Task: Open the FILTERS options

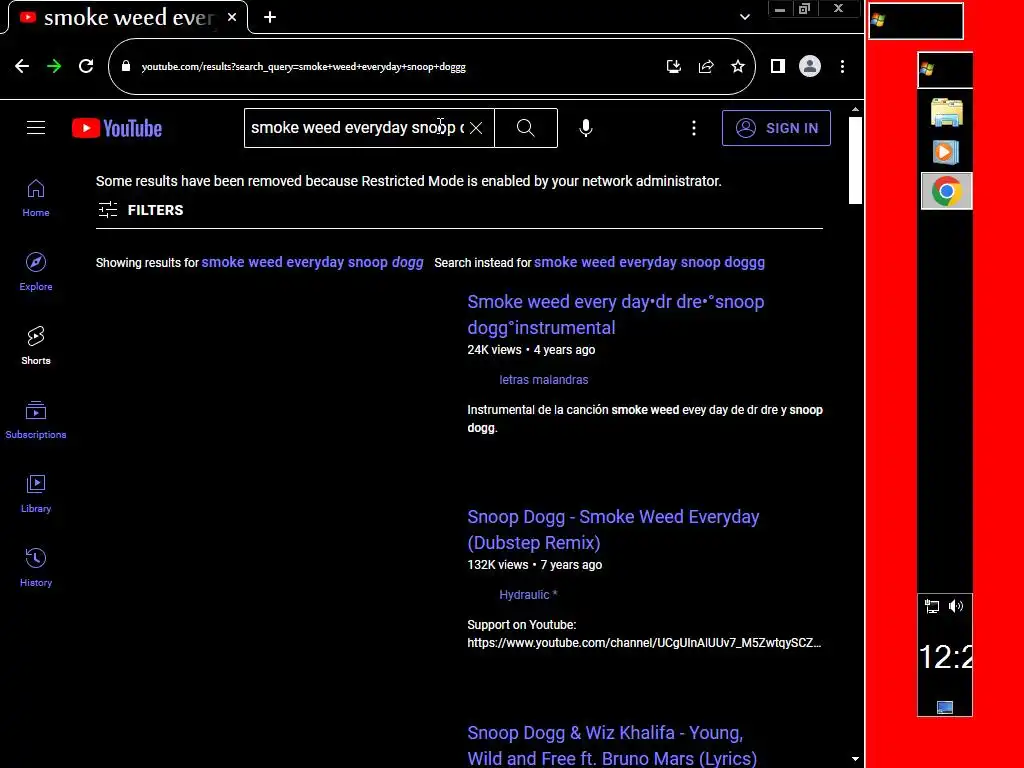Action: tap(140, 210)
